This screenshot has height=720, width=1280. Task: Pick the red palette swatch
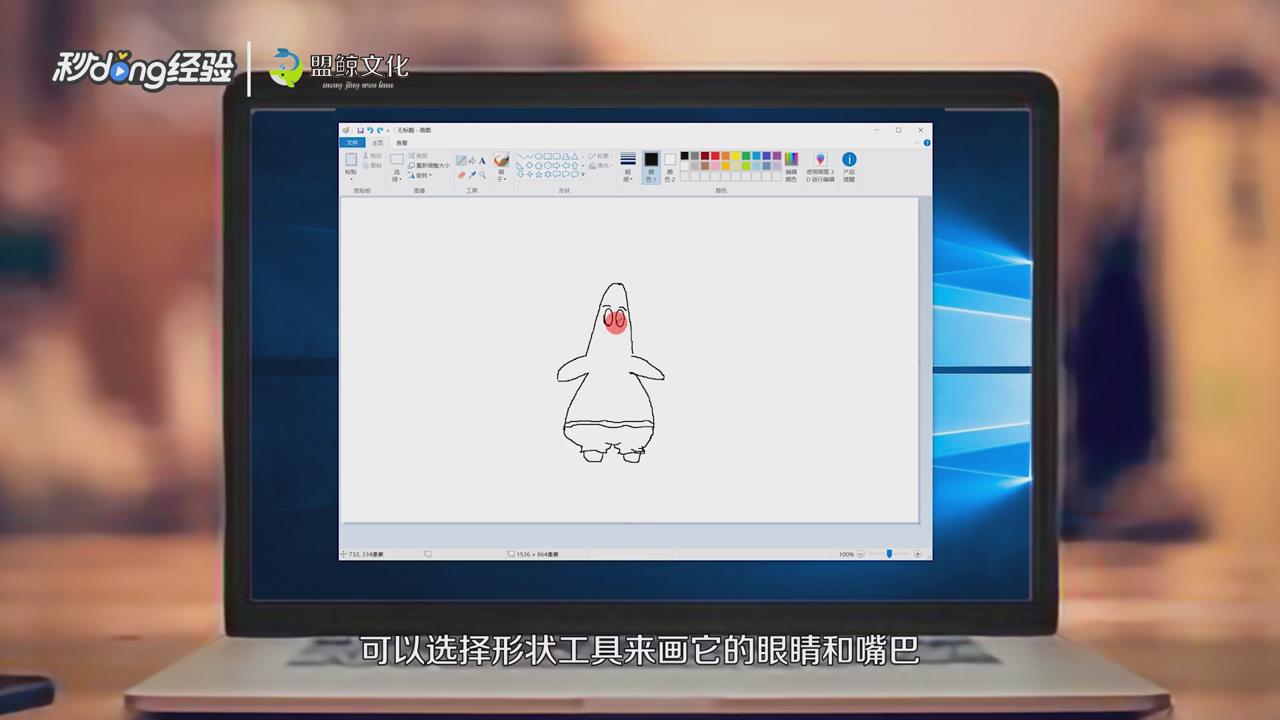715,156
